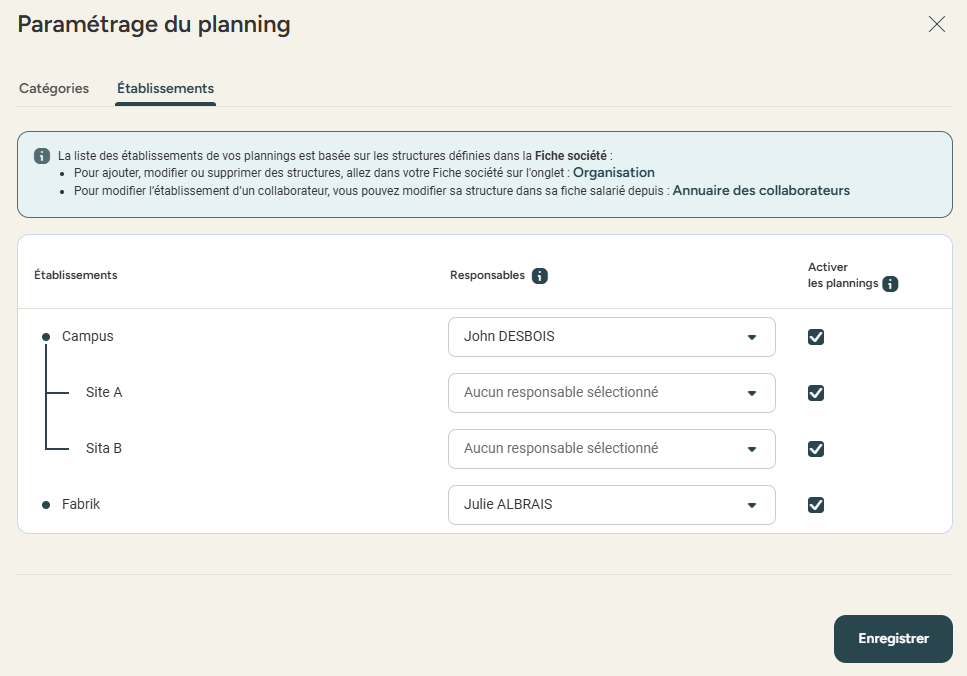Open the Sita B responsable selector

click(611, 449)
